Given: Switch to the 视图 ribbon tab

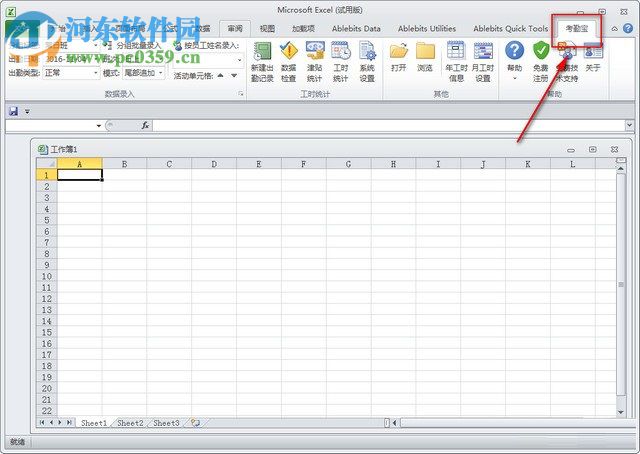Looking at the screenshot, I should click(x=267, y=29).
